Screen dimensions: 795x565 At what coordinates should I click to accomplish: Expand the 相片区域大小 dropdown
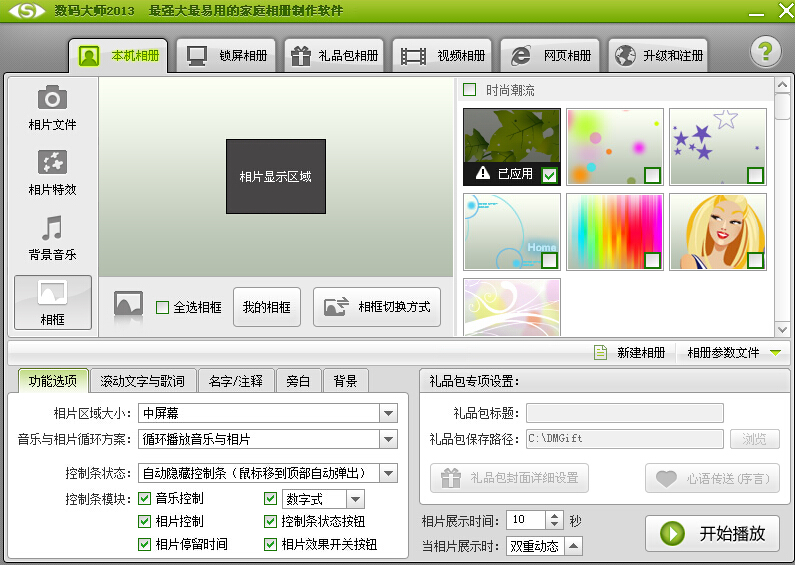pos(388,413)
